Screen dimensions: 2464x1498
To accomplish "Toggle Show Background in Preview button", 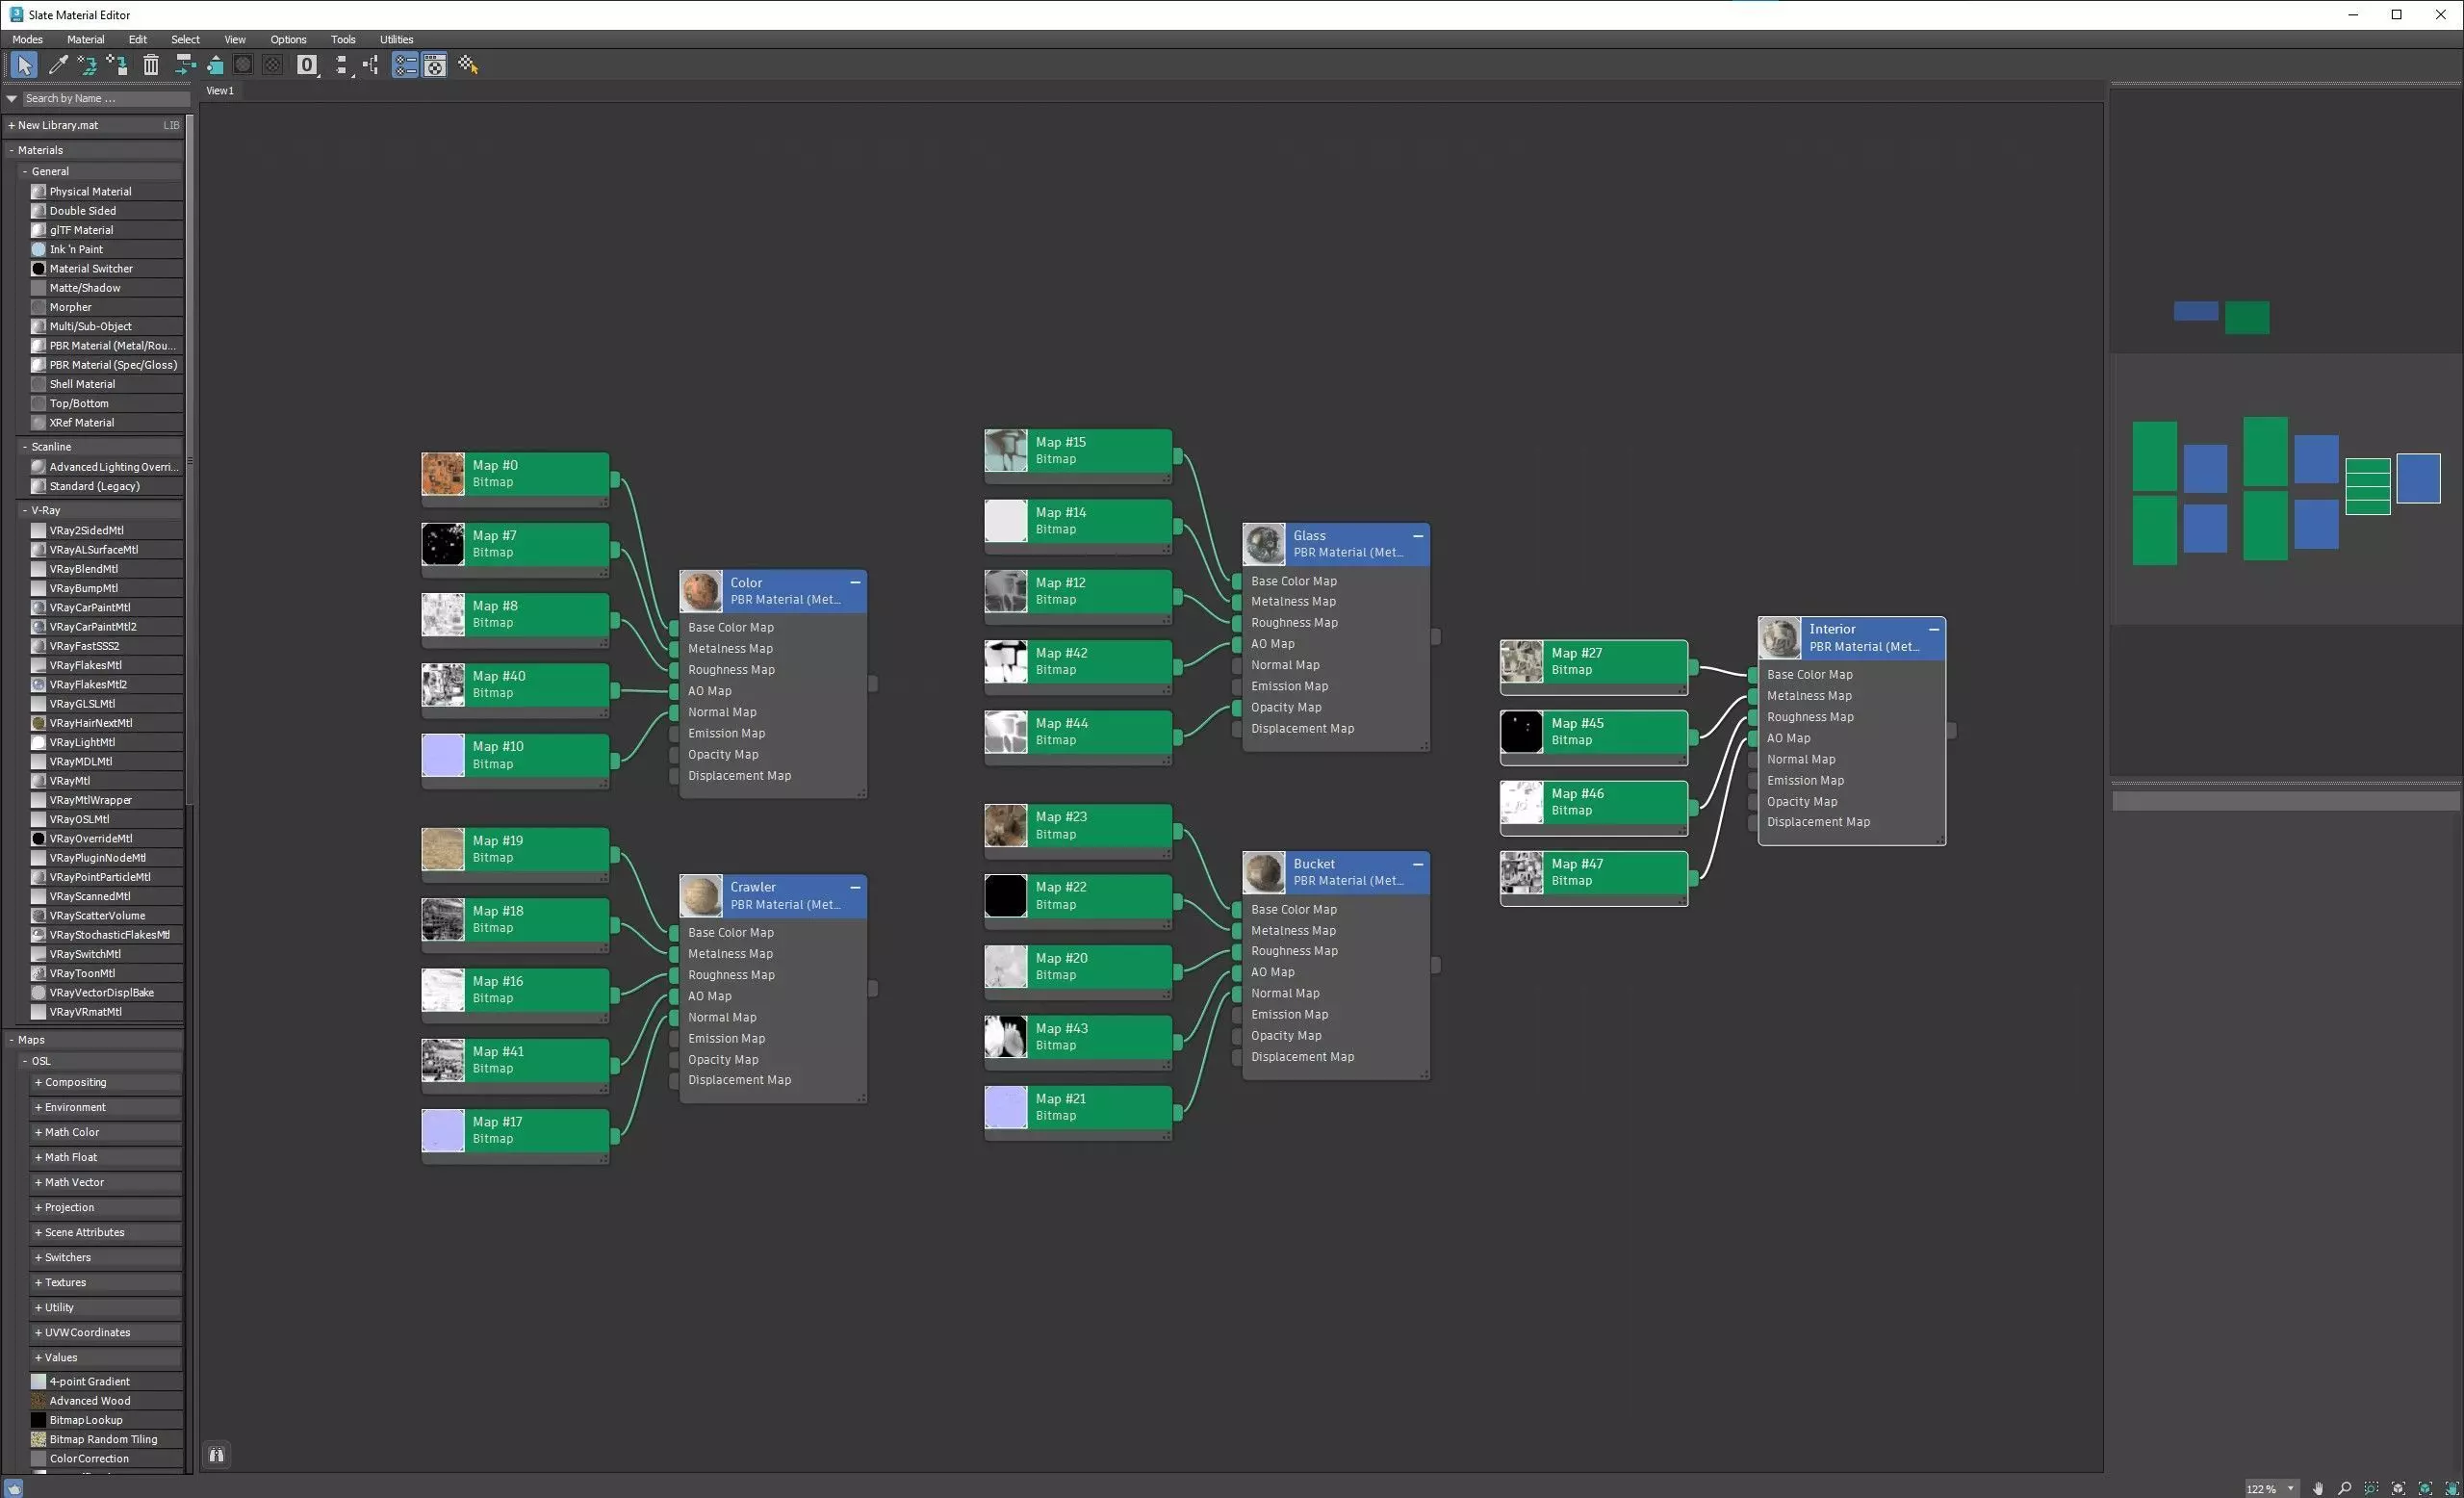I will coord(272,65).
